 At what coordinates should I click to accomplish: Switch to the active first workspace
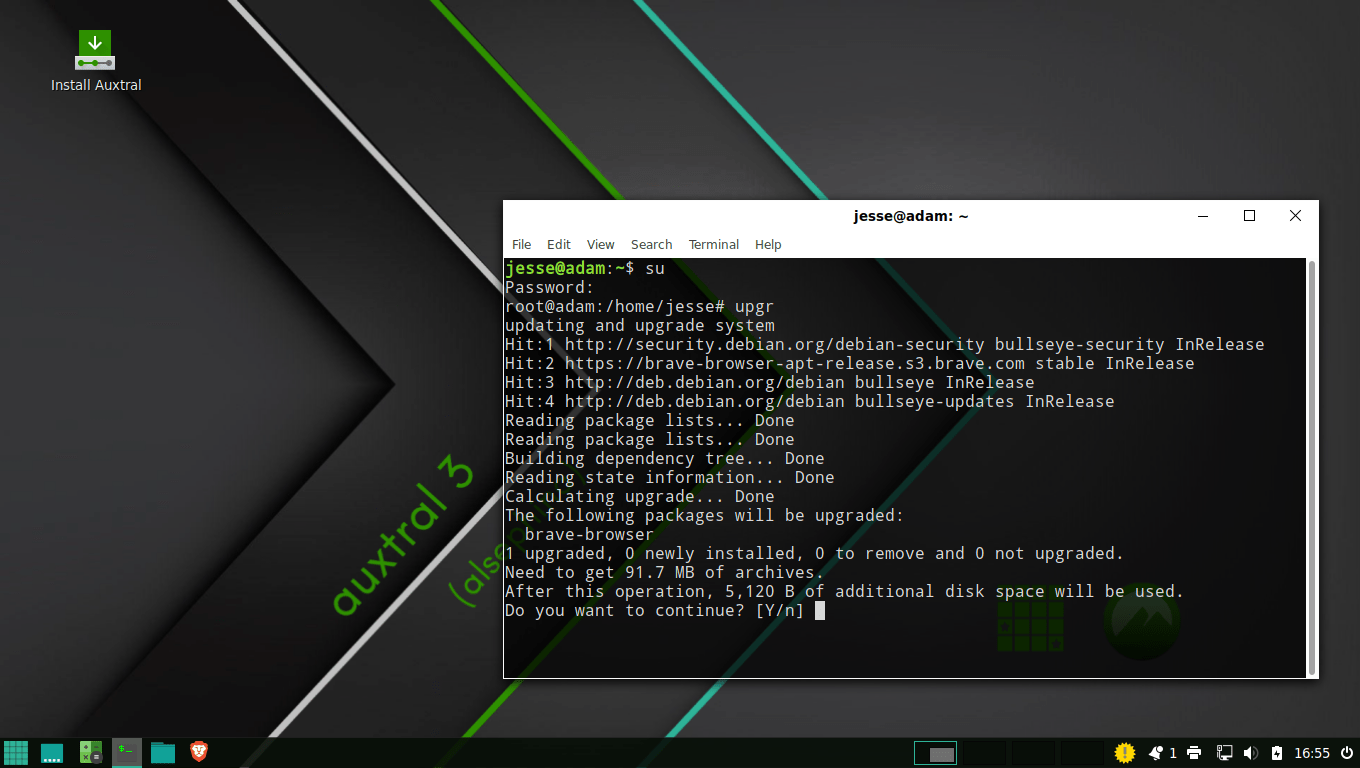coord(935,753)
